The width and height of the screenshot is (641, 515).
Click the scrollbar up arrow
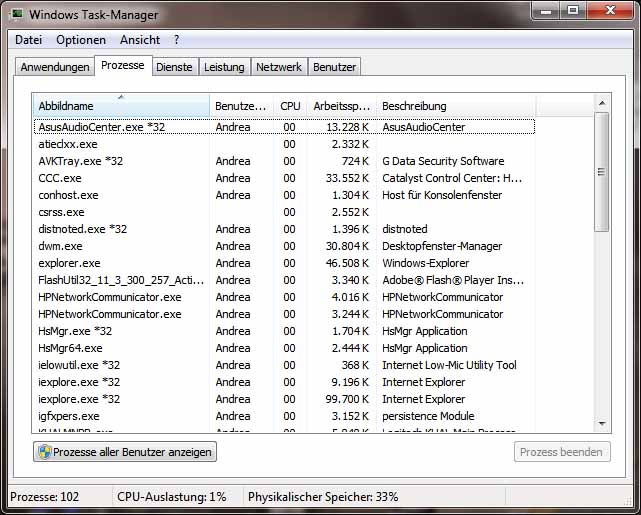tap(602, 103)
